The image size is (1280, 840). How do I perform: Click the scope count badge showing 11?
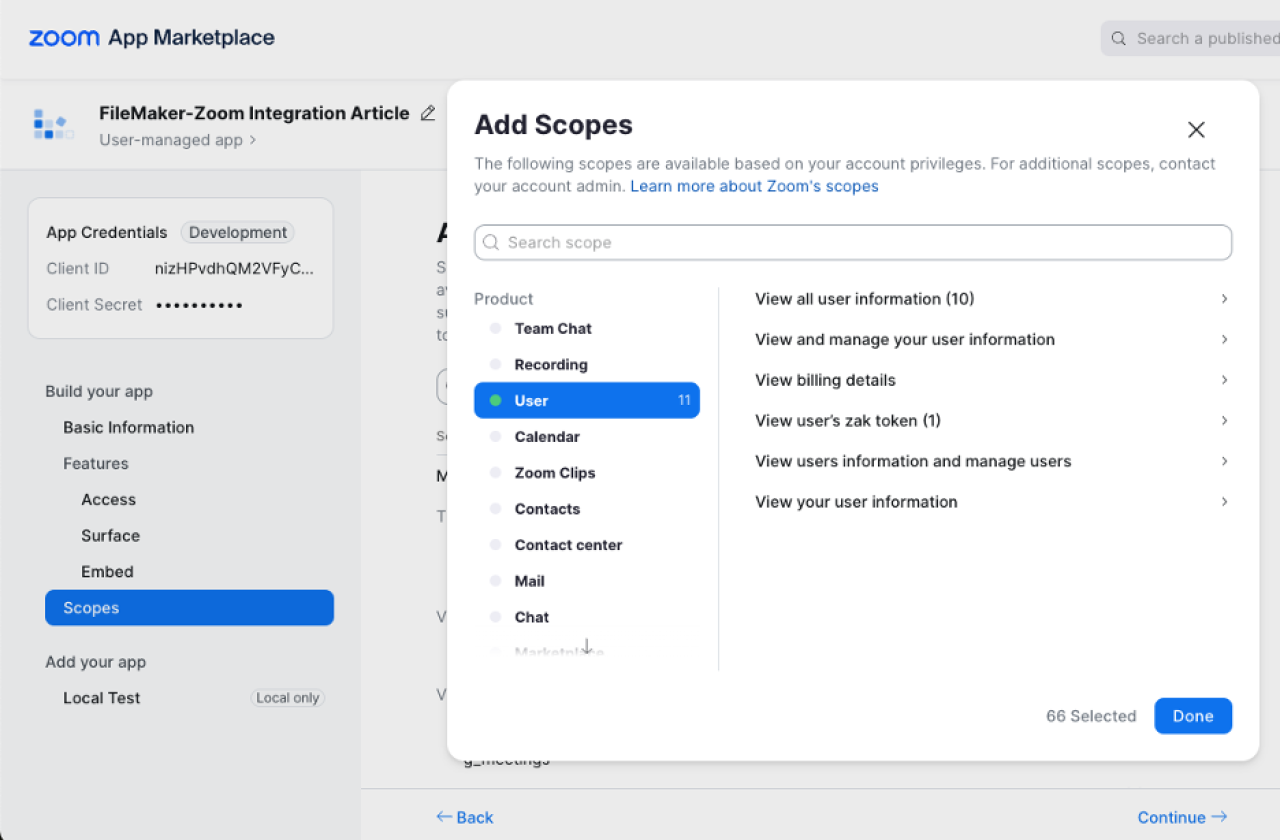click(684, 400)
